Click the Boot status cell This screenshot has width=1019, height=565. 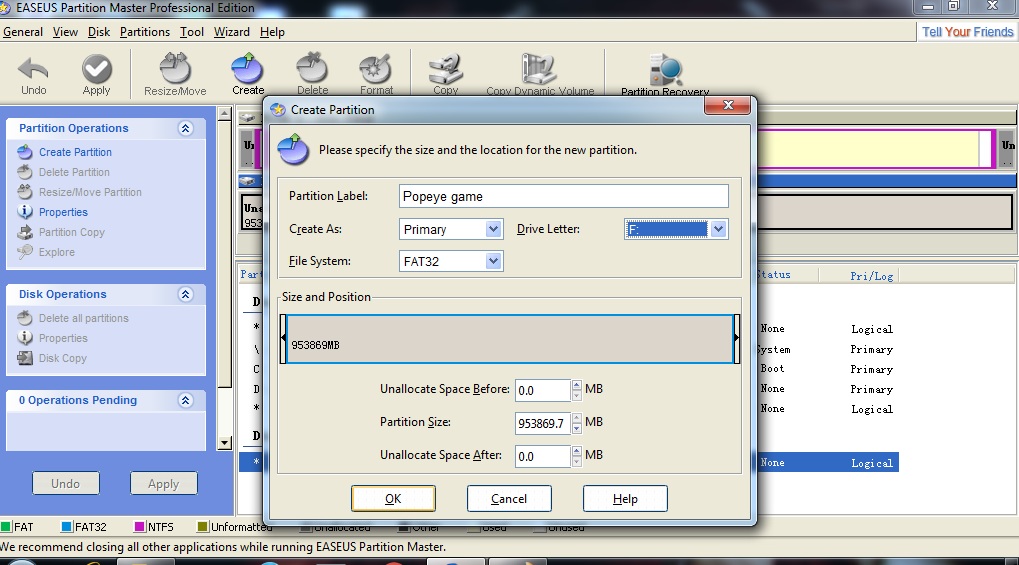773,369
